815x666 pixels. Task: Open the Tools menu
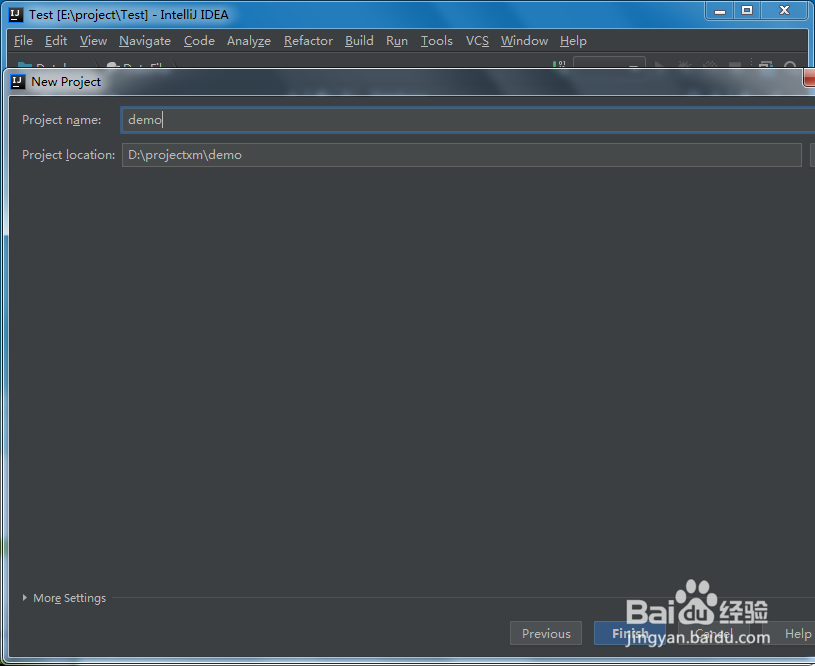(437, 41)
